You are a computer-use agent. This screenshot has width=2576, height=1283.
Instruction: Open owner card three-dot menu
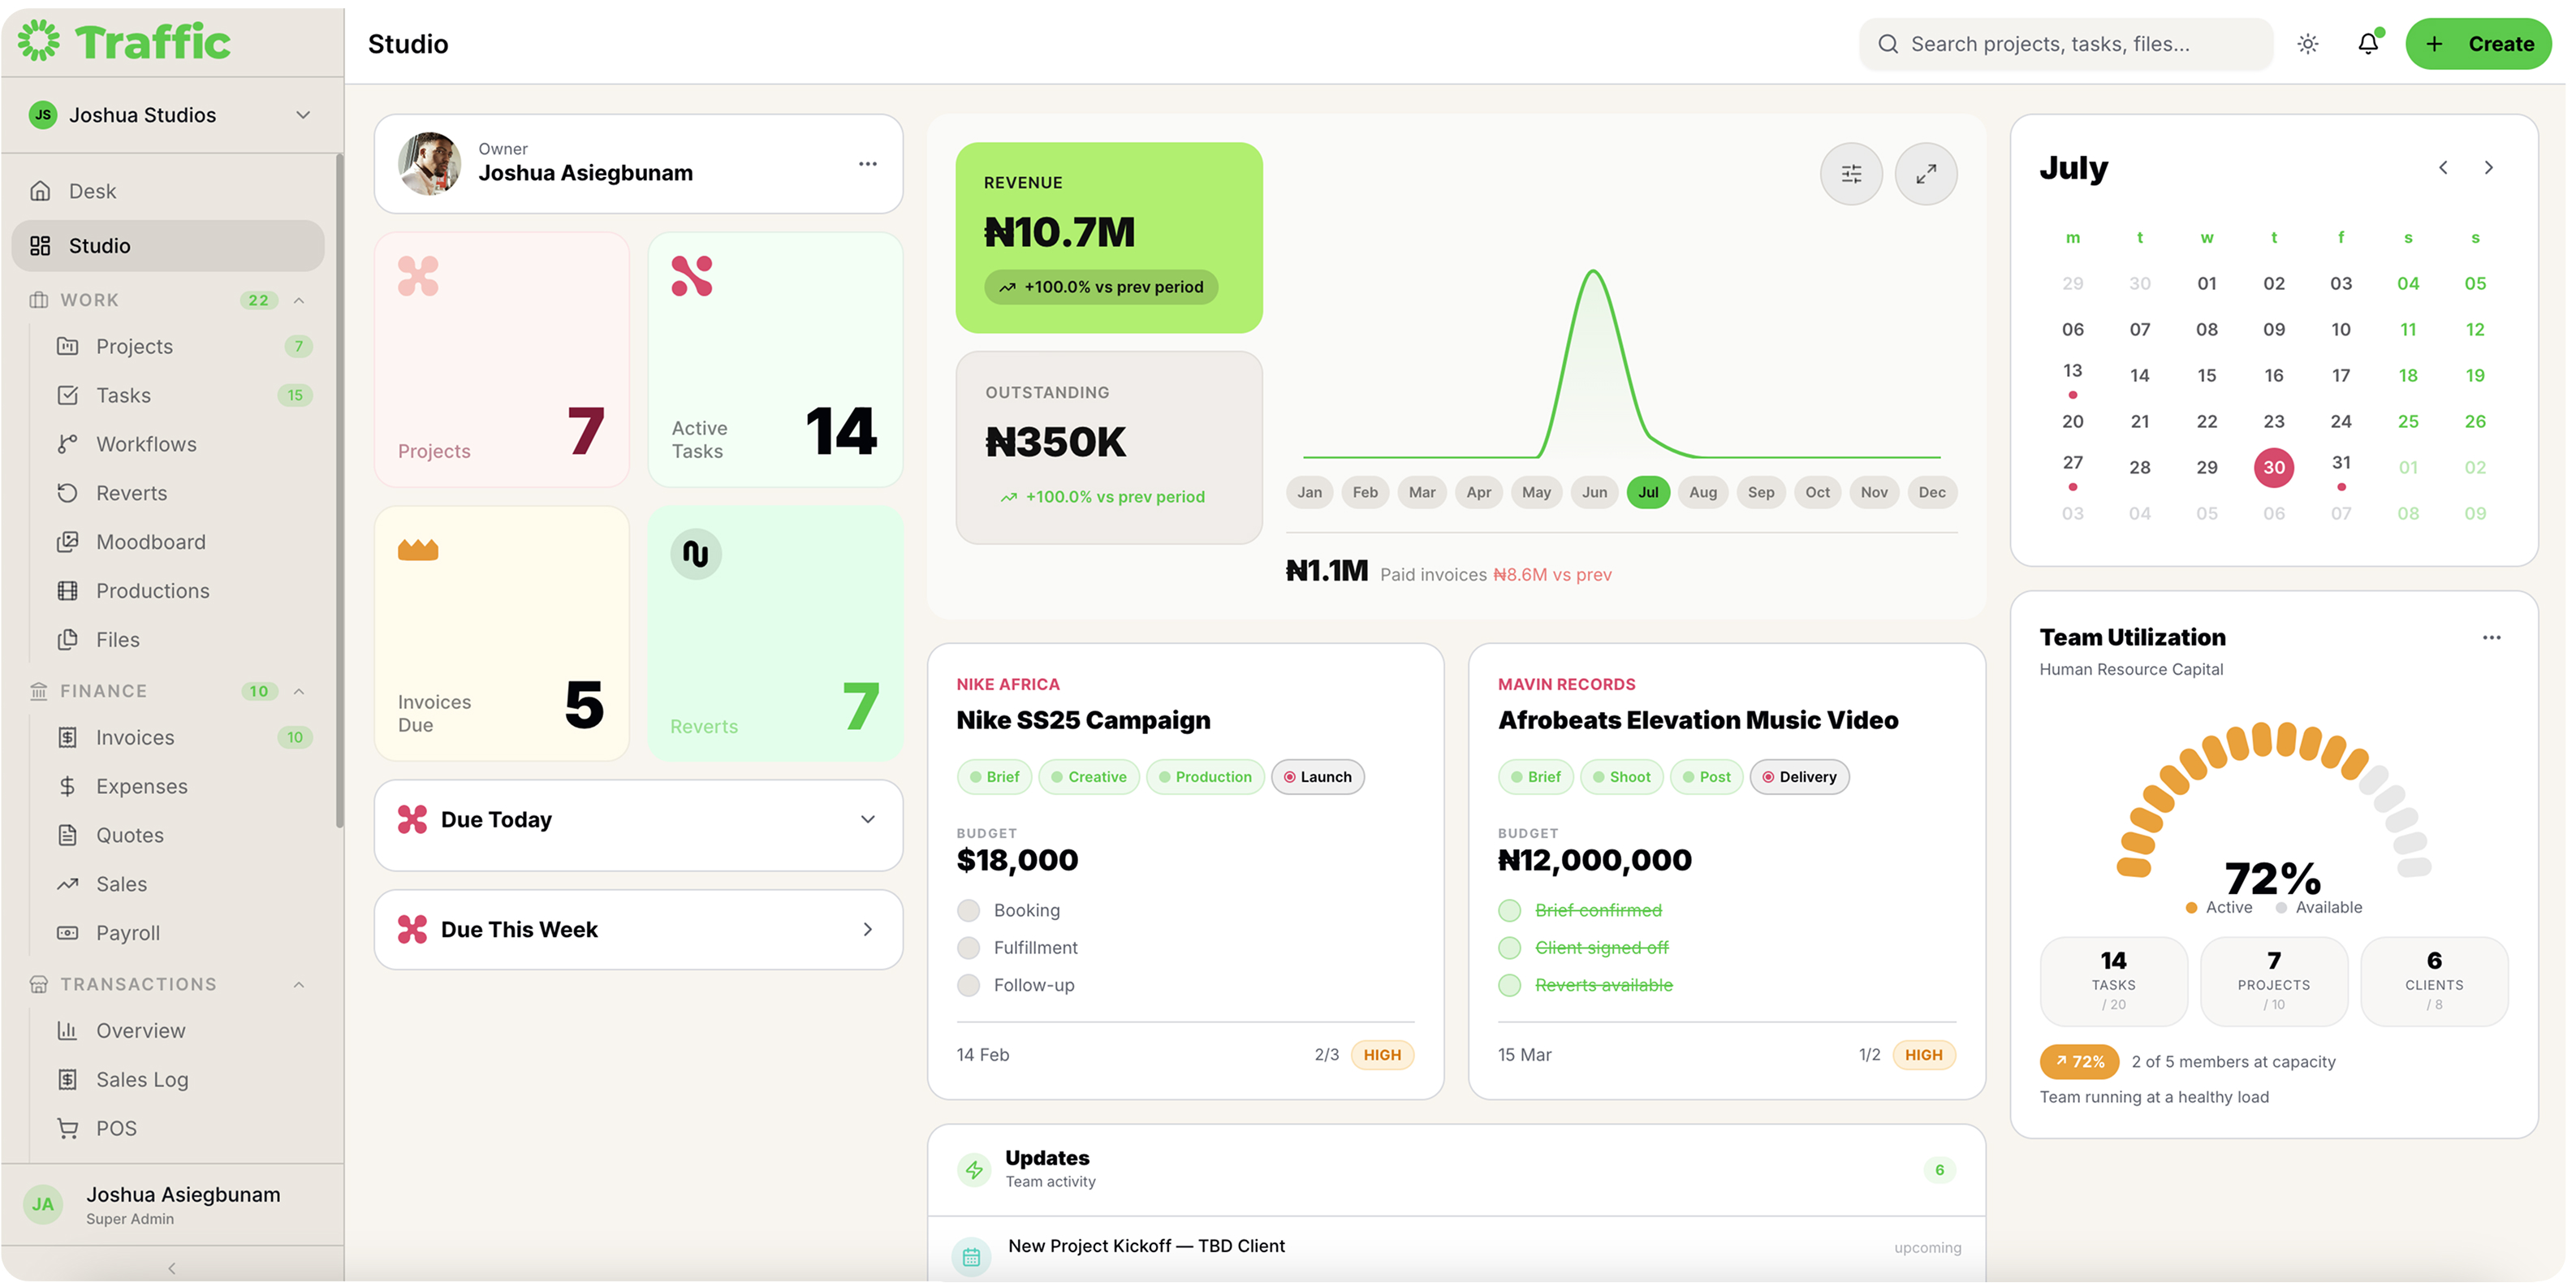pyautogui.click(x=867, y=164)
